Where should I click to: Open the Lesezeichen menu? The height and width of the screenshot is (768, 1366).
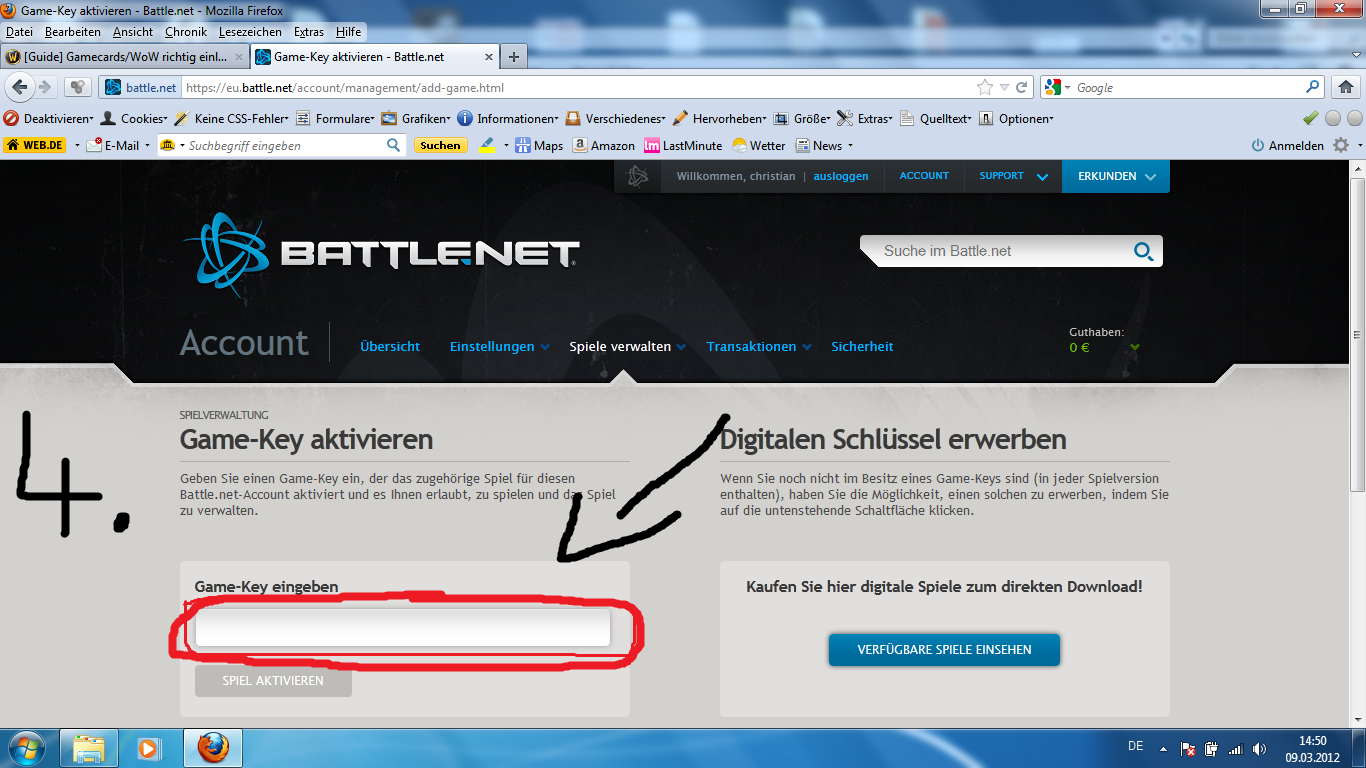click(x=250, y=32)
